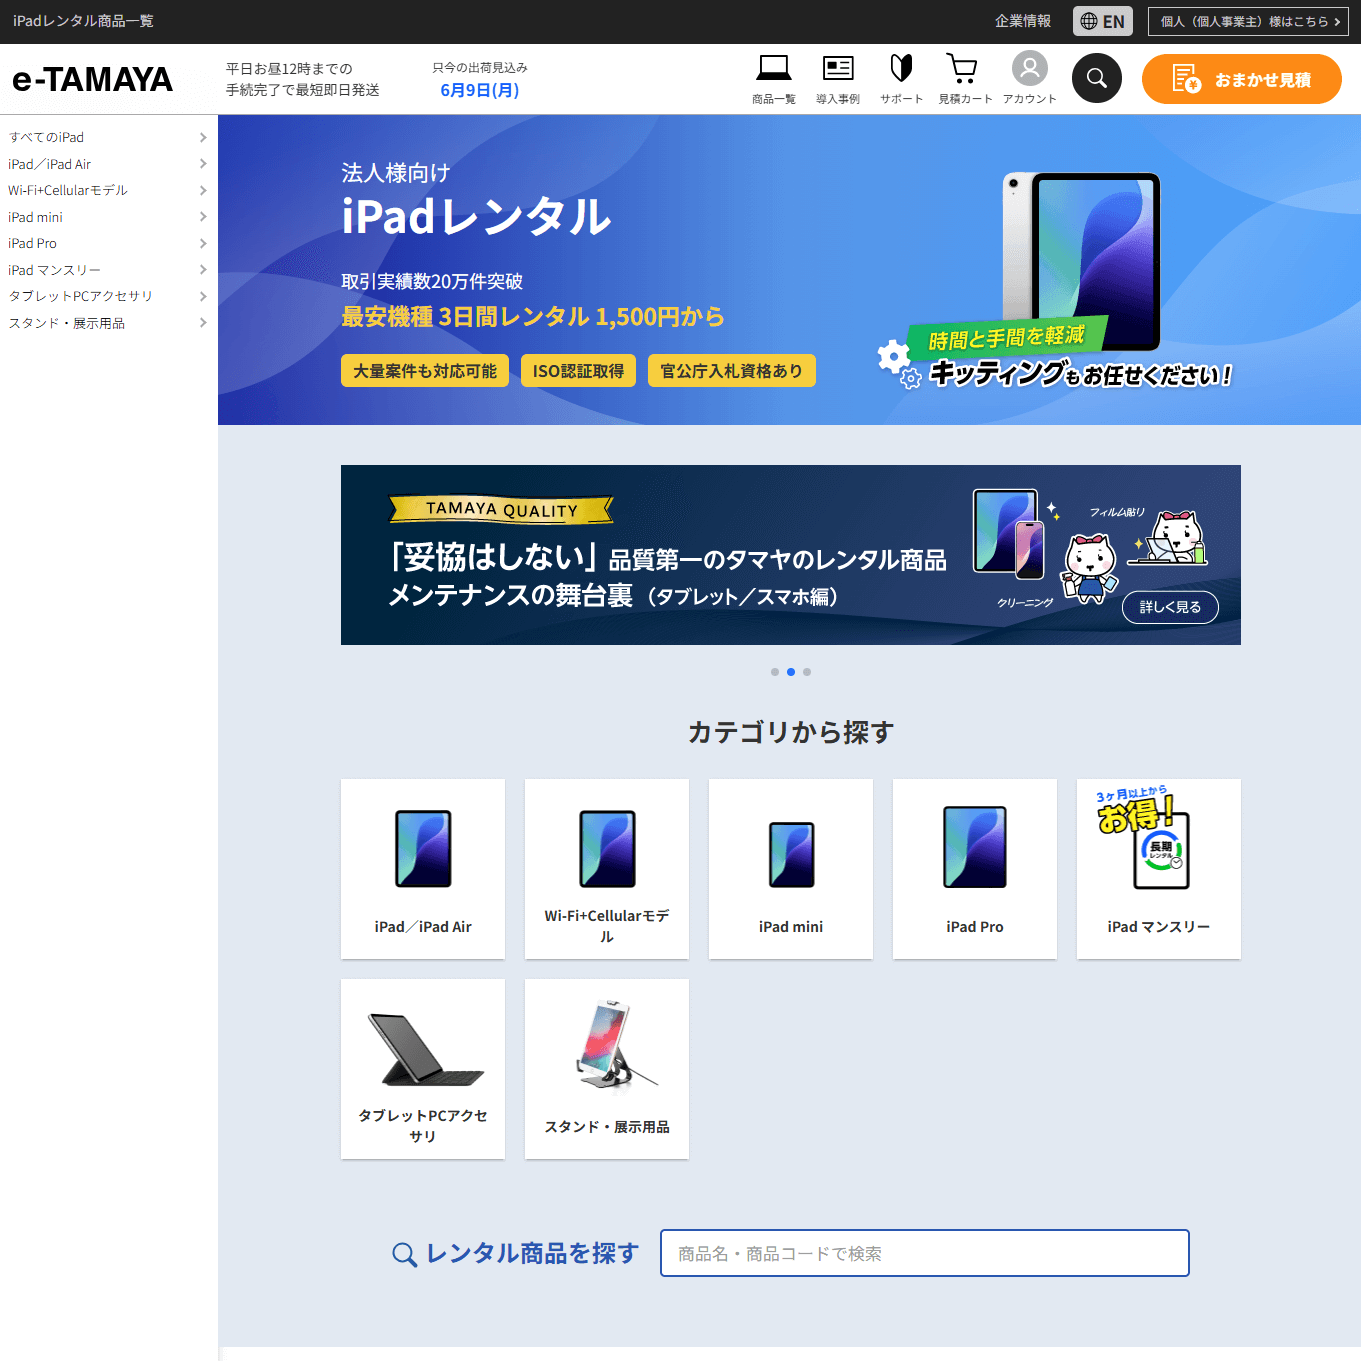Viewport: 1361px width, 1361px height.
Task: Click the カテゴリから探す heading
Action: [791, 732]
